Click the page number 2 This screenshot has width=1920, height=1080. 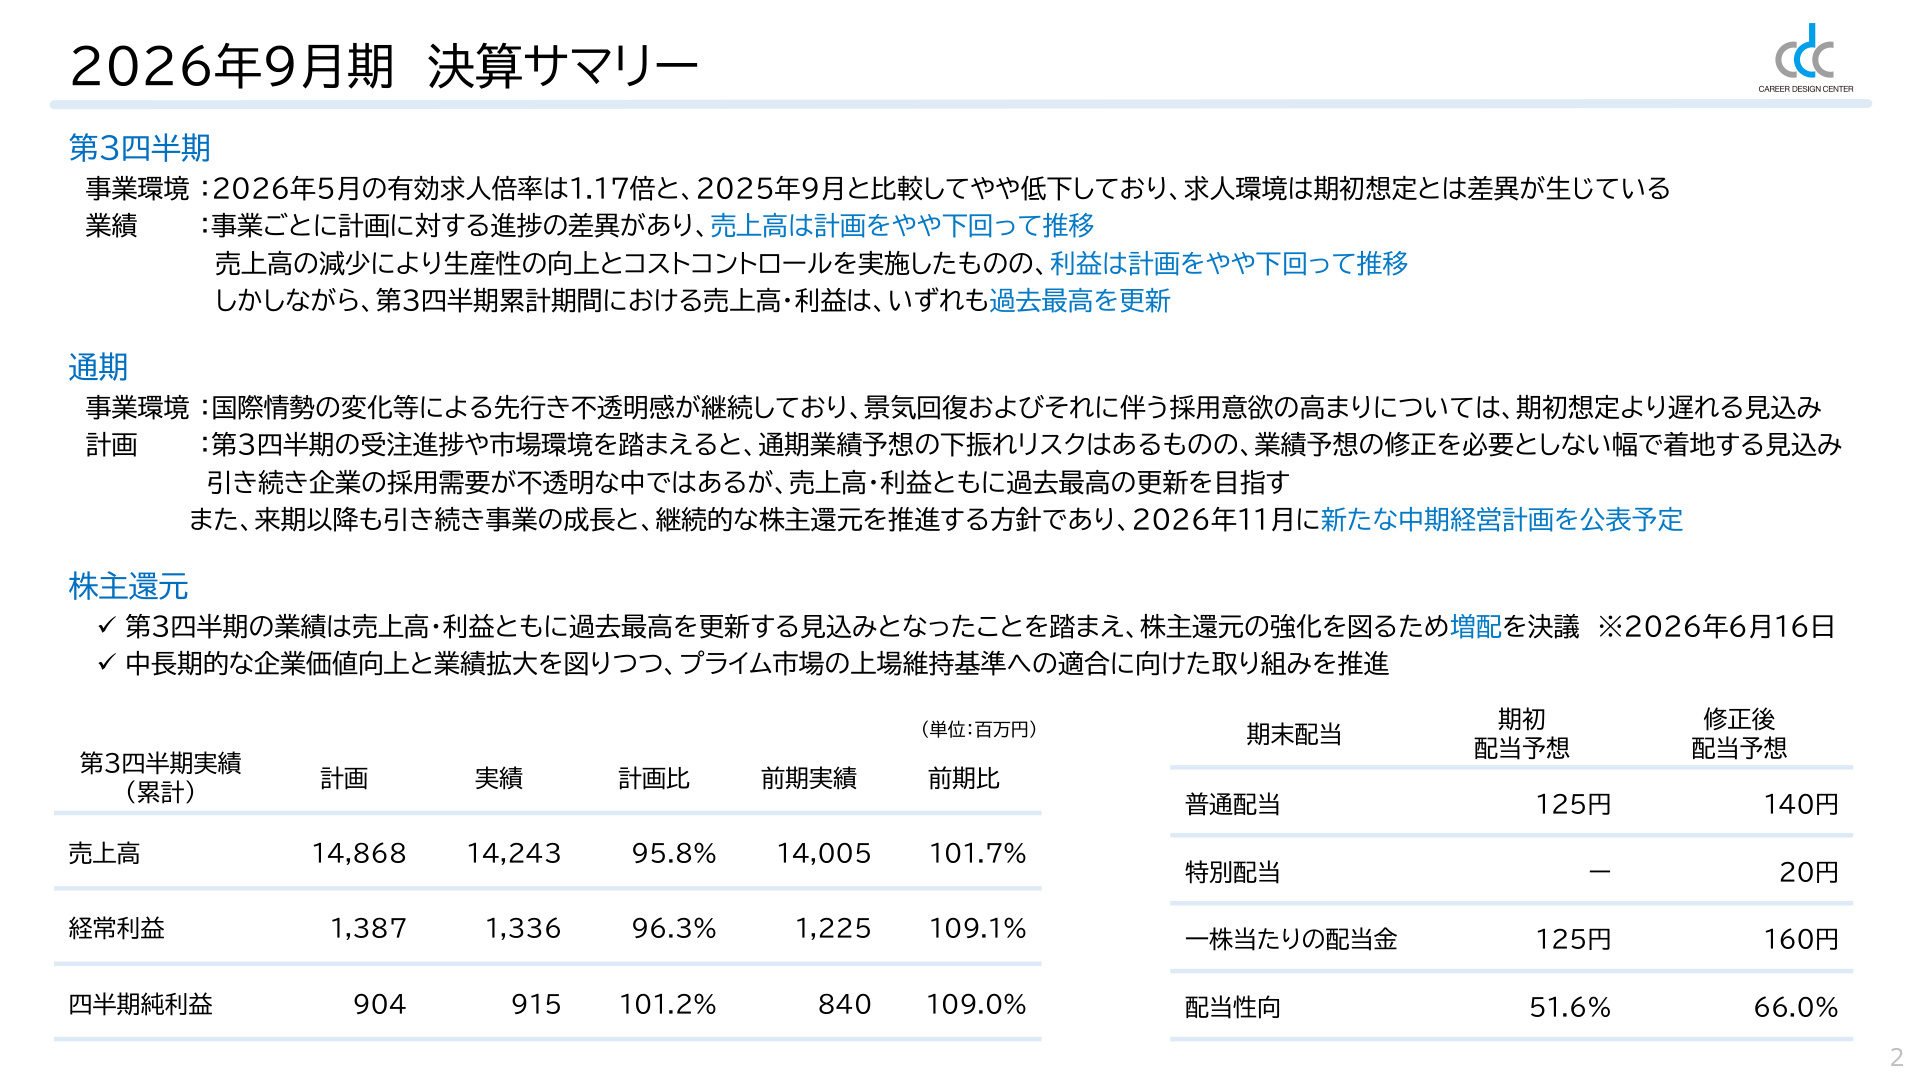tap(1896, 1058)
